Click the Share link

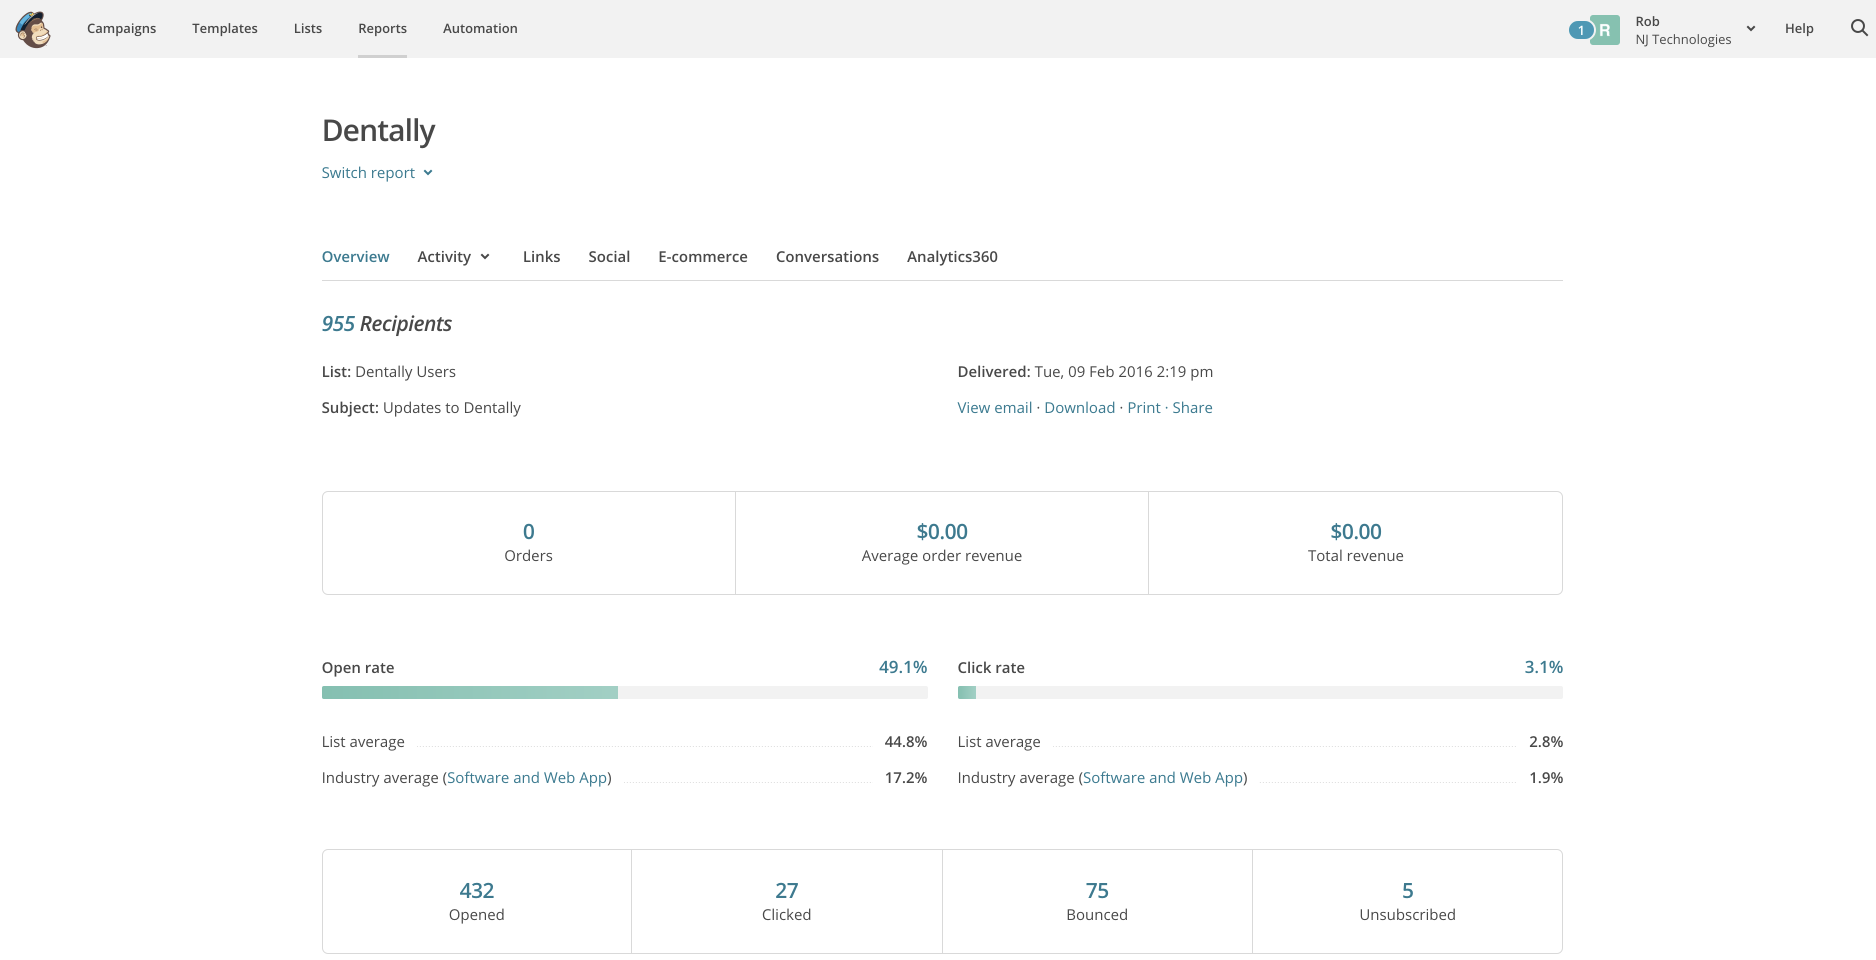click(1192, 408)
